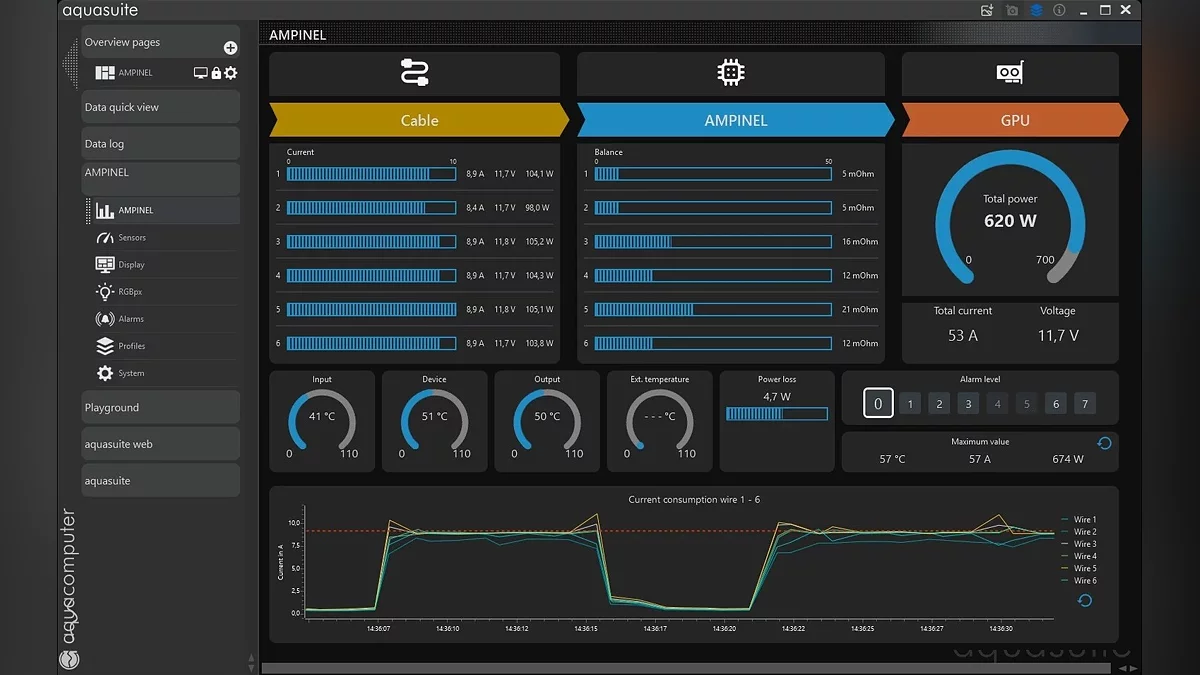The image size is (1200, 675).
Task: Expand the bottom aquasuite section
Action: click(160, 481)
